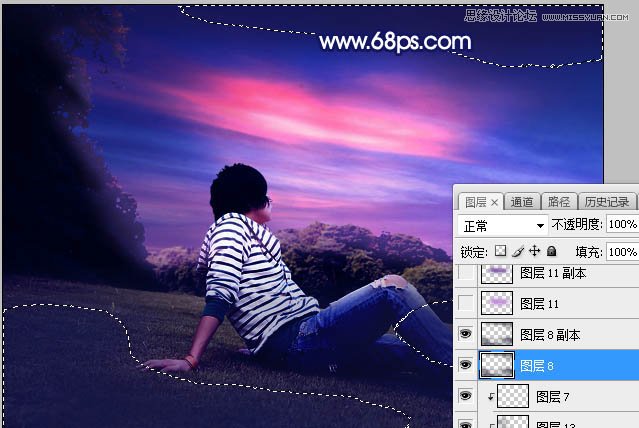Click the 锁定 label
The image size is (639, 428).
tap(474, 252)
